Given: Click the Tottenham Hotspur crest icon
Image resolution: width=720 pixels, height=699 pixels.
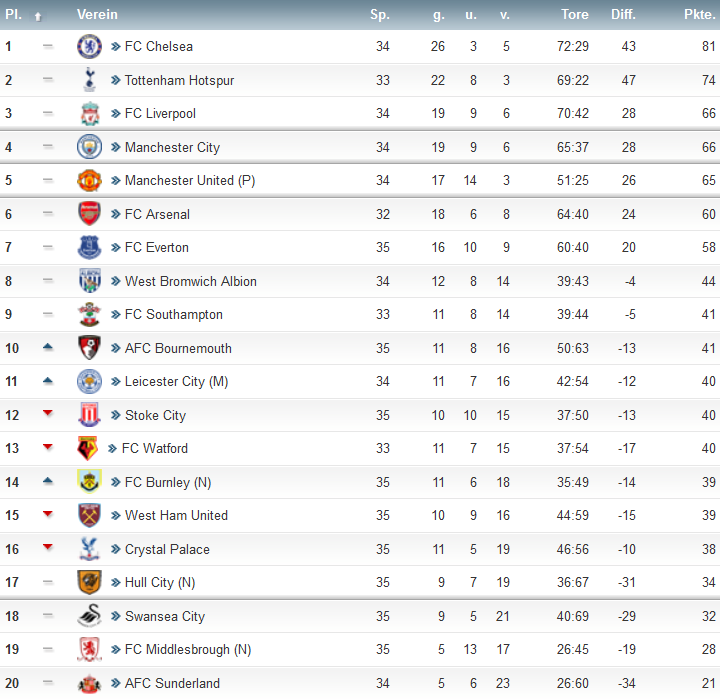Looking at the screenshot, I should [90, 80].
